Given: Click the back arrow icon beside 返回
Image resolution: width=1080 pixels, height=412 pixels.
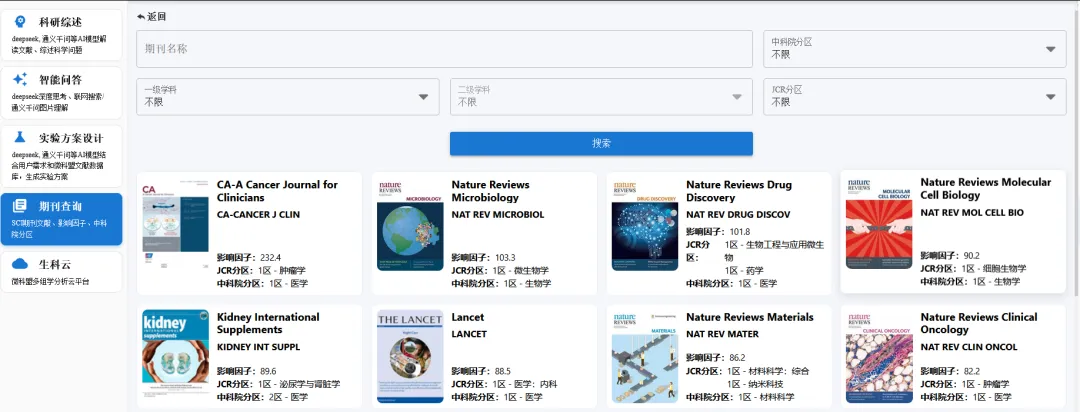Looking at the screenshot, I should pos(141,17).
